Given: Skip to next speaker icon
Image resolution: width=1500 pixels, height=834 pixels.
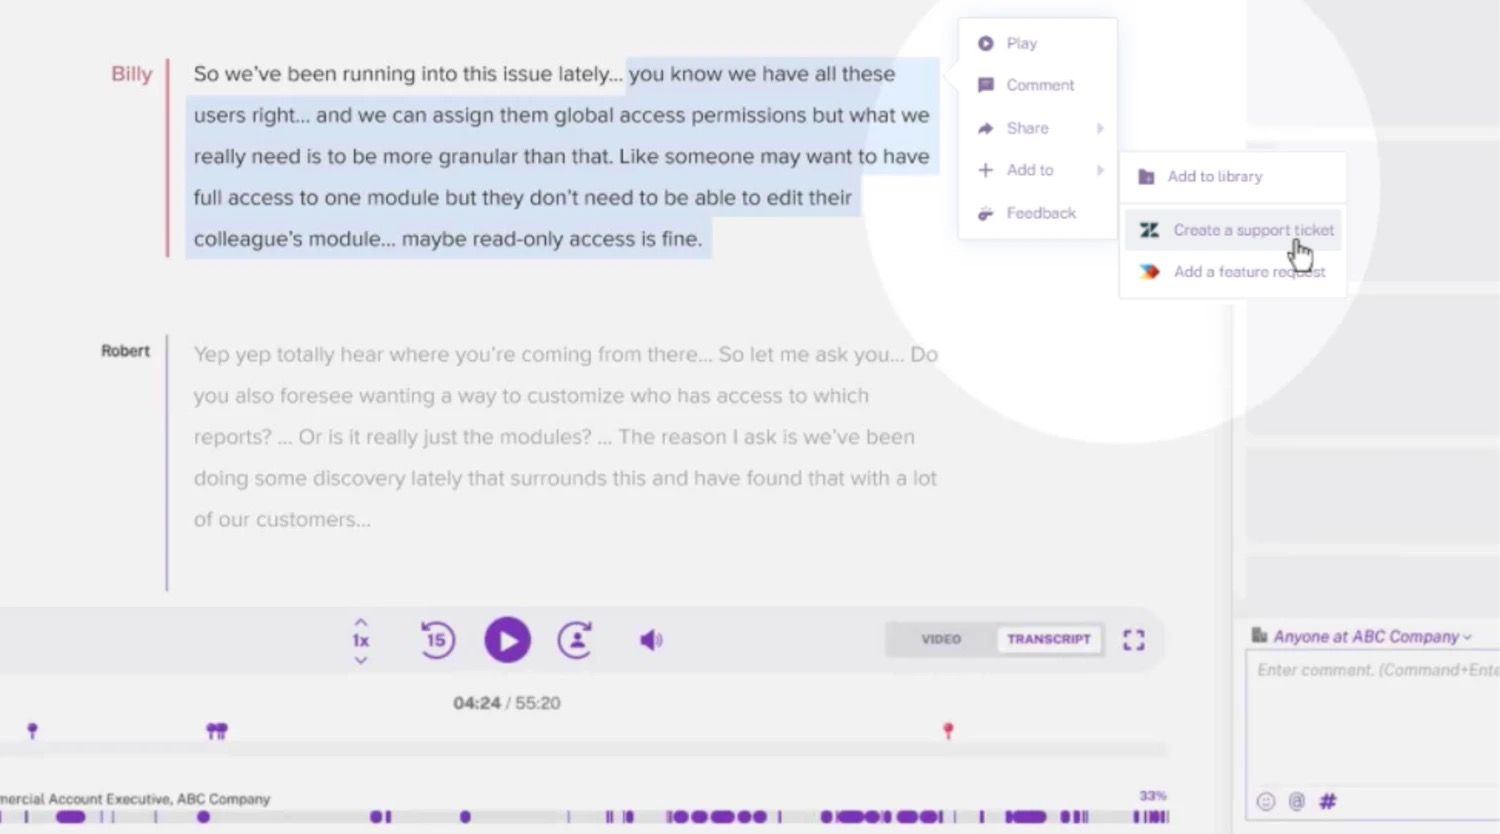Looking at the screenshot, I should click(575, 640).
